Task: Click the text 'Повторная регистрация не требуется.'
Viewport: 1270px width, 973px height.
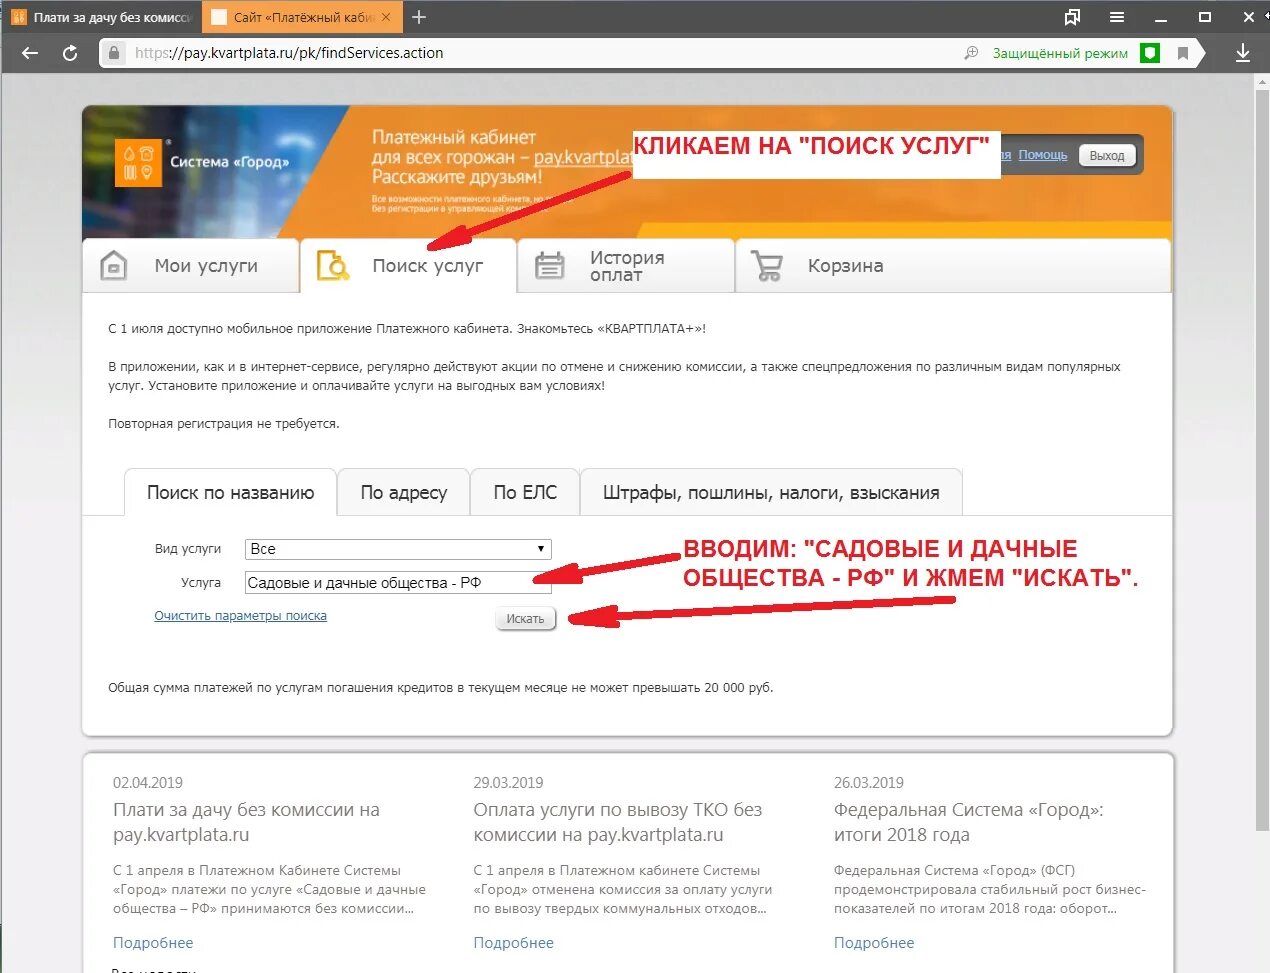Action: (224, 424)
